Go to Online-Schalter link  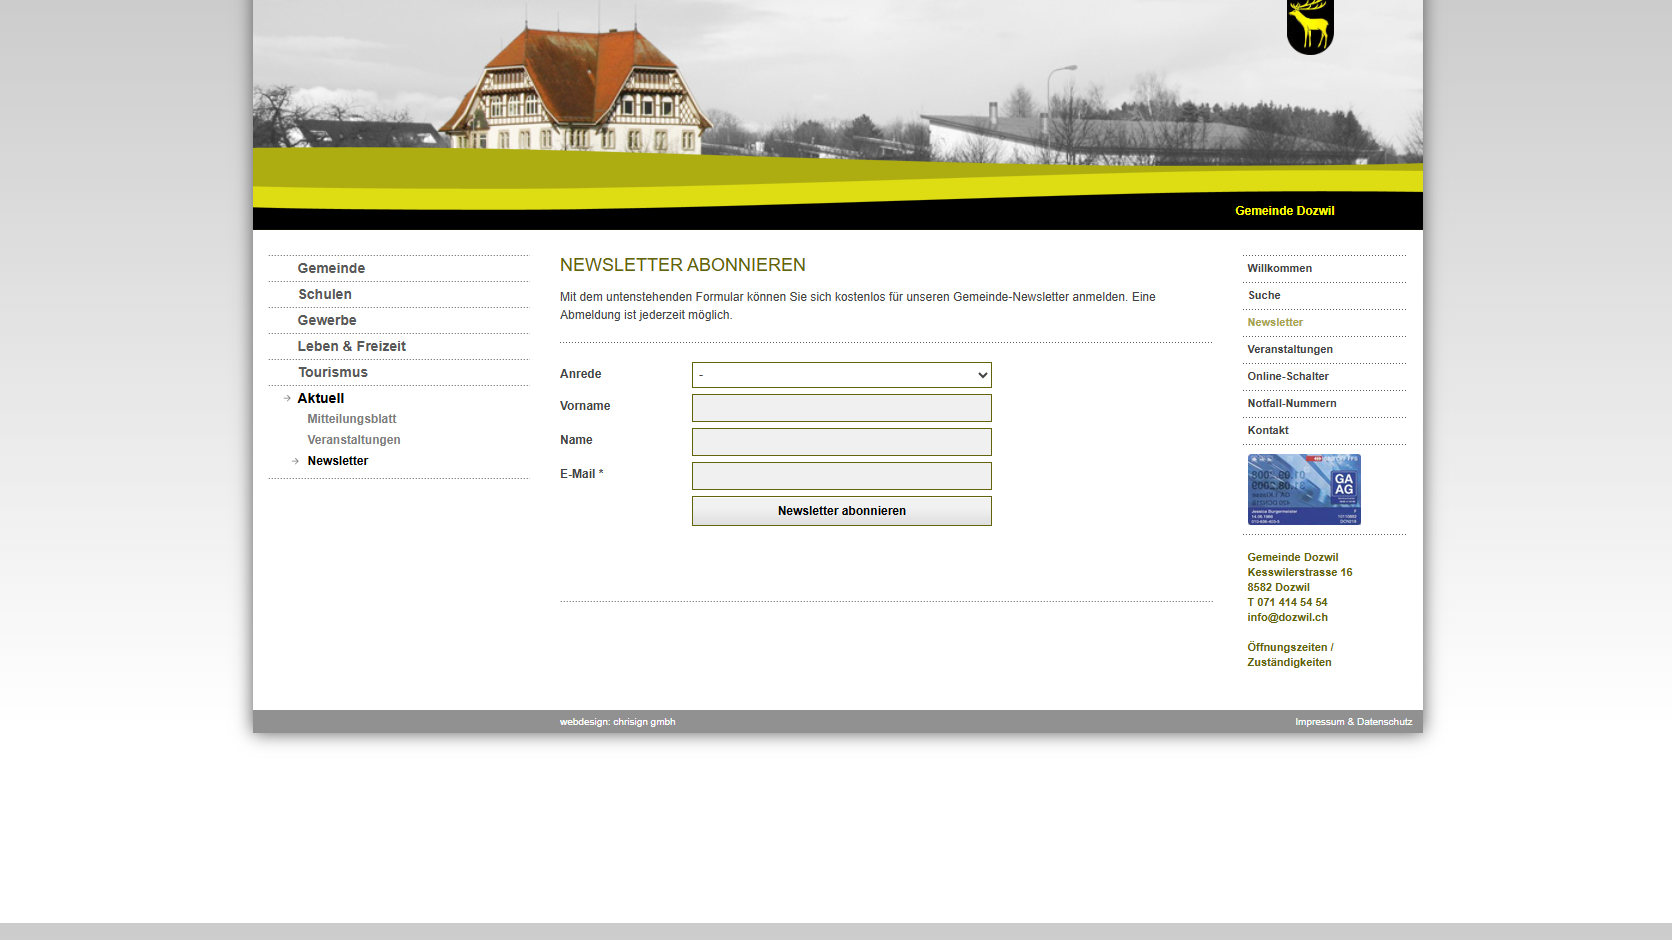1288,376
